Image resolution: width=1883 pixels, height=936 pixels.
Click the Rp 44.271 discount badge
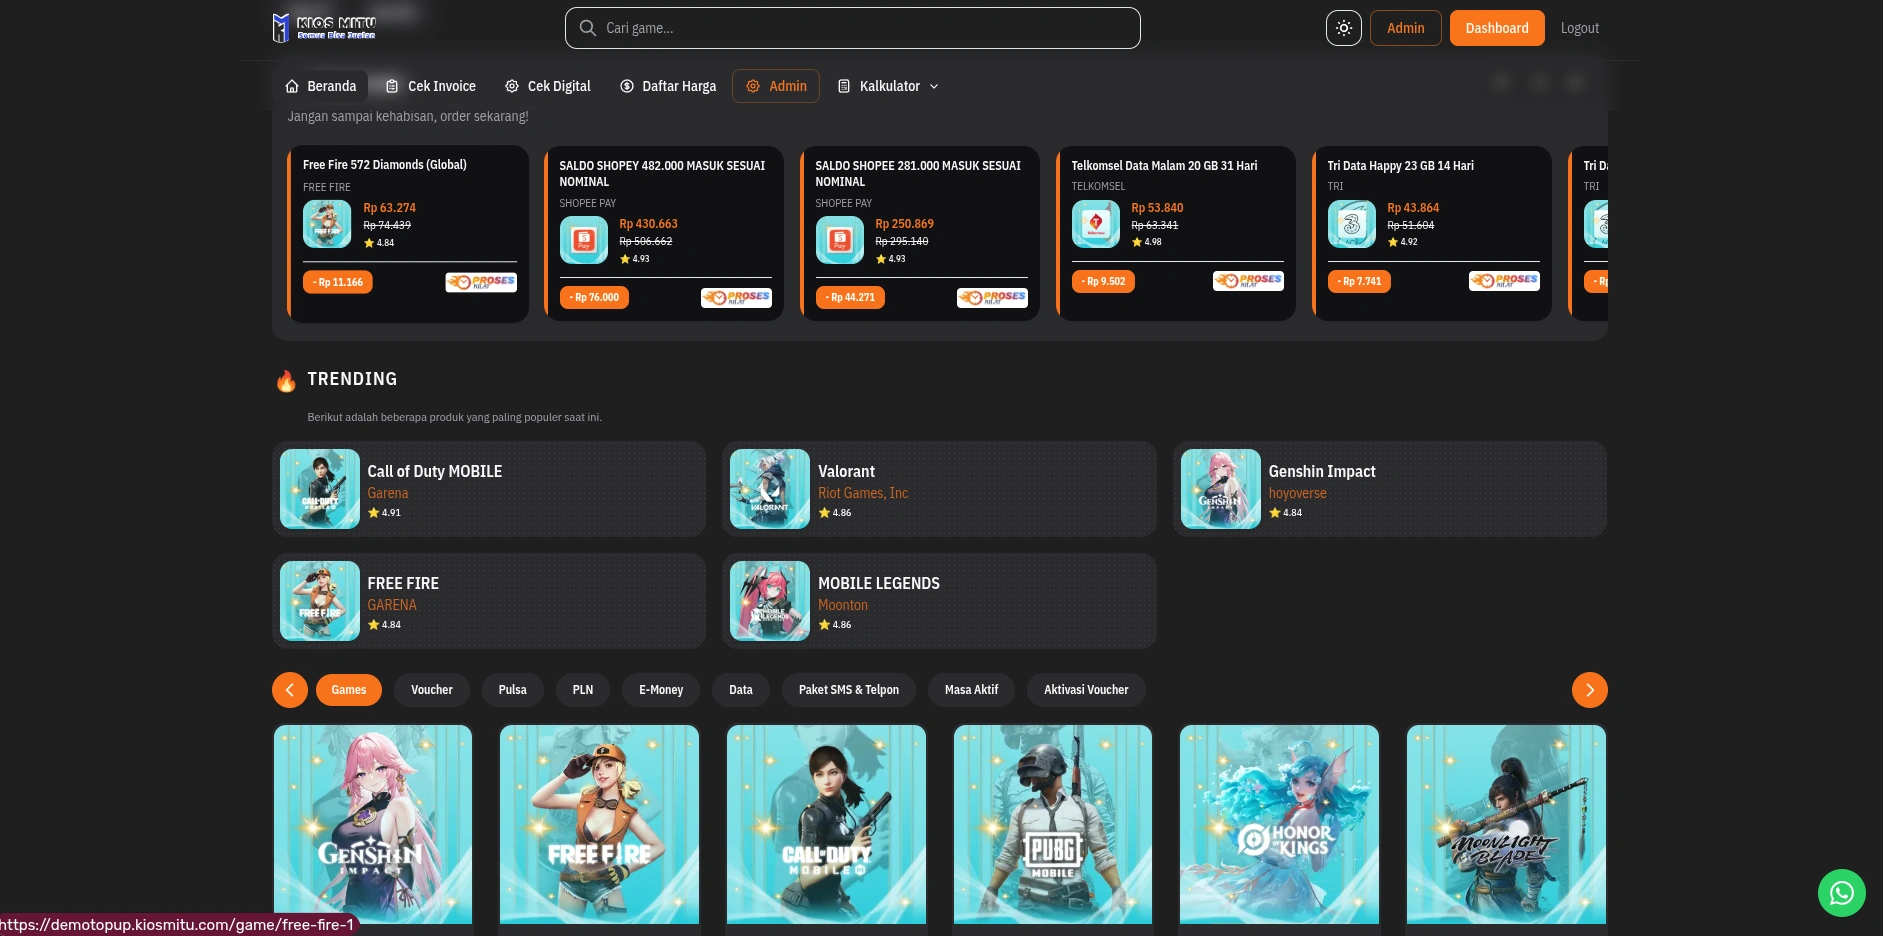(850, 297)
